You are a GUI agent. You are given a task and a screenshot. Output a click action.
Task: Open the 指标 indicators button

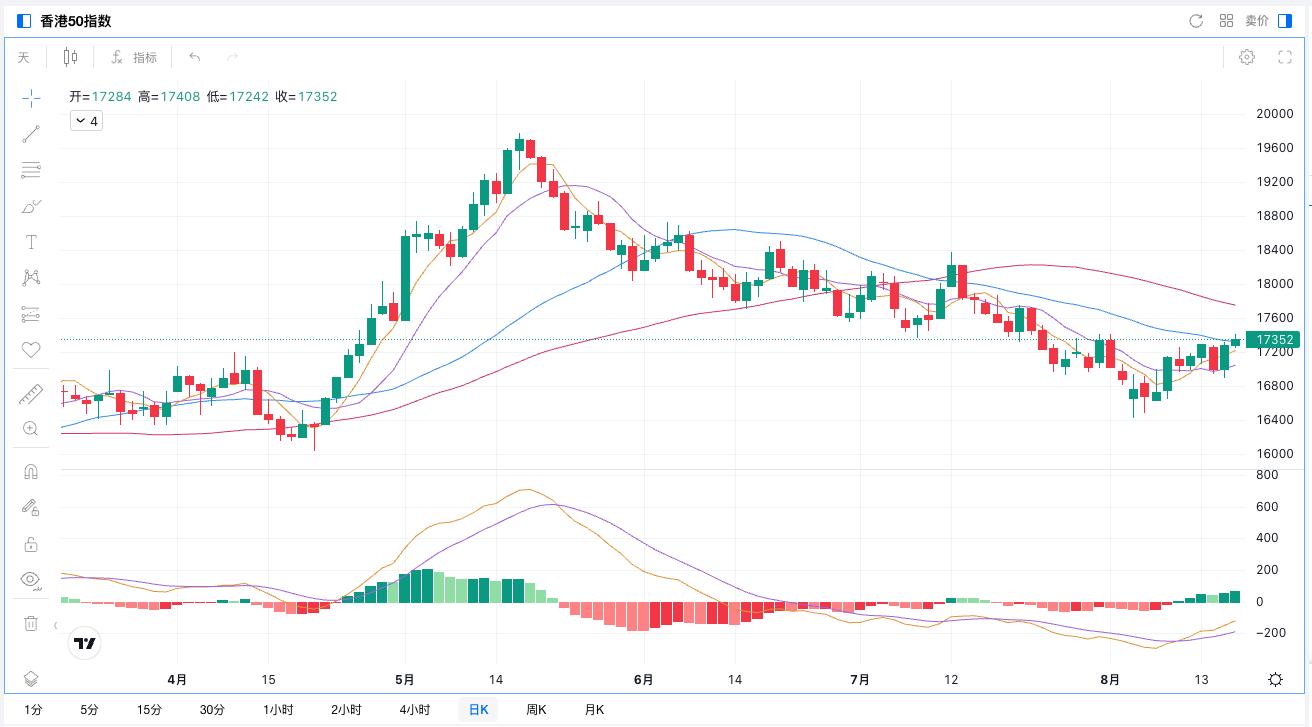135,58
